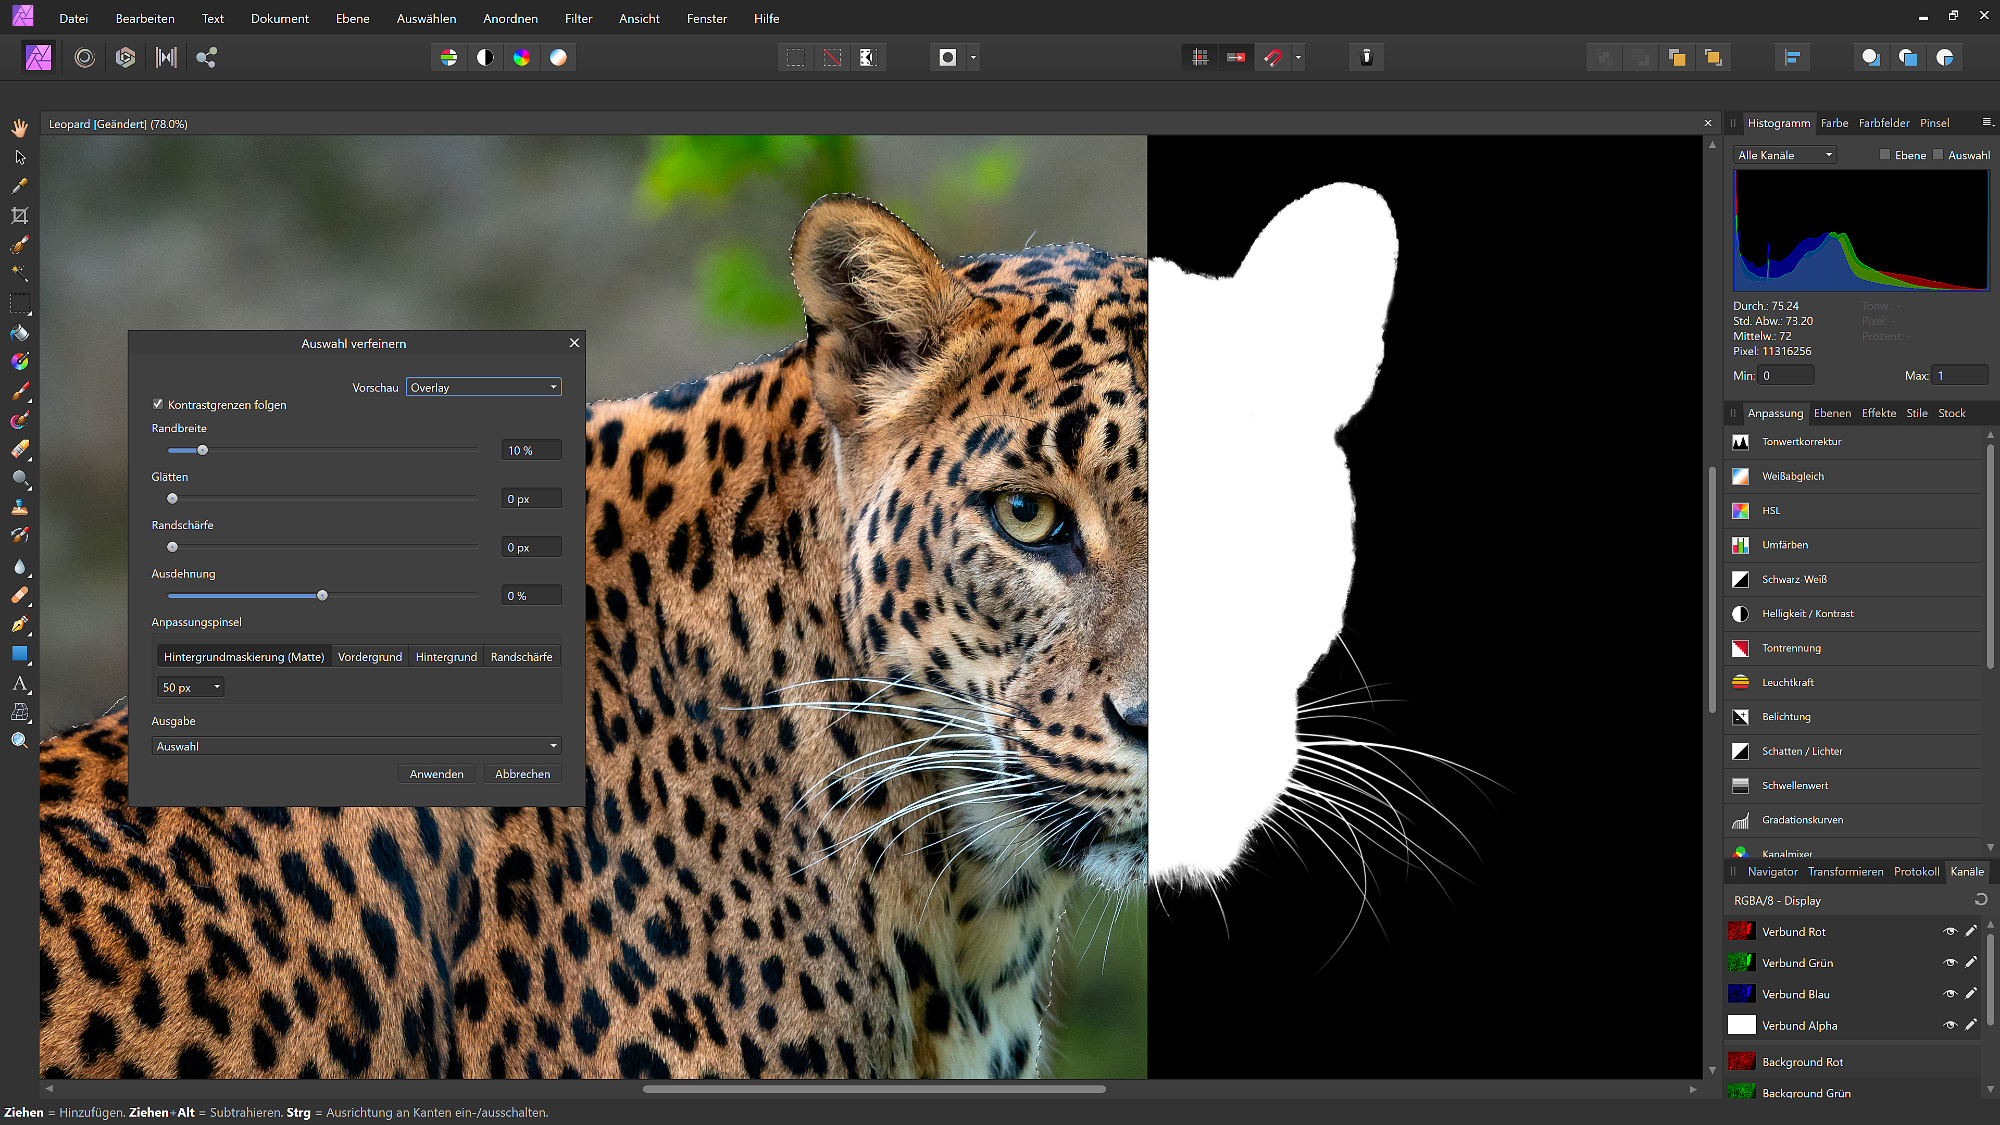The image size is (2000, 1125).
Task: Open the Histogramm panel options menu
Action: click(1987, 122)
